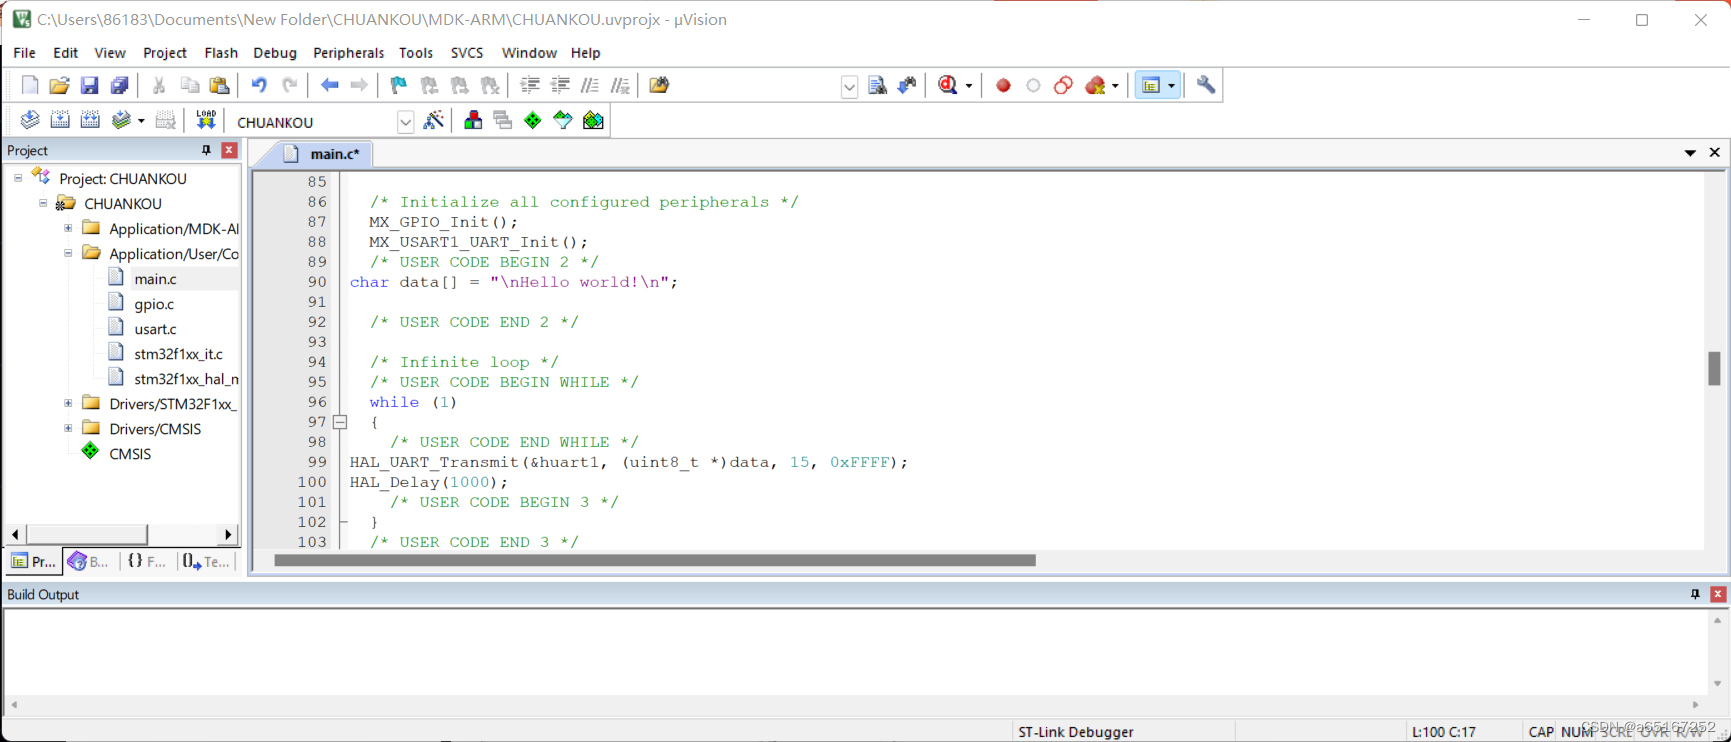Paste from clipboard toolbar icon
1731x742 pixels.
[x=220, y=86]
